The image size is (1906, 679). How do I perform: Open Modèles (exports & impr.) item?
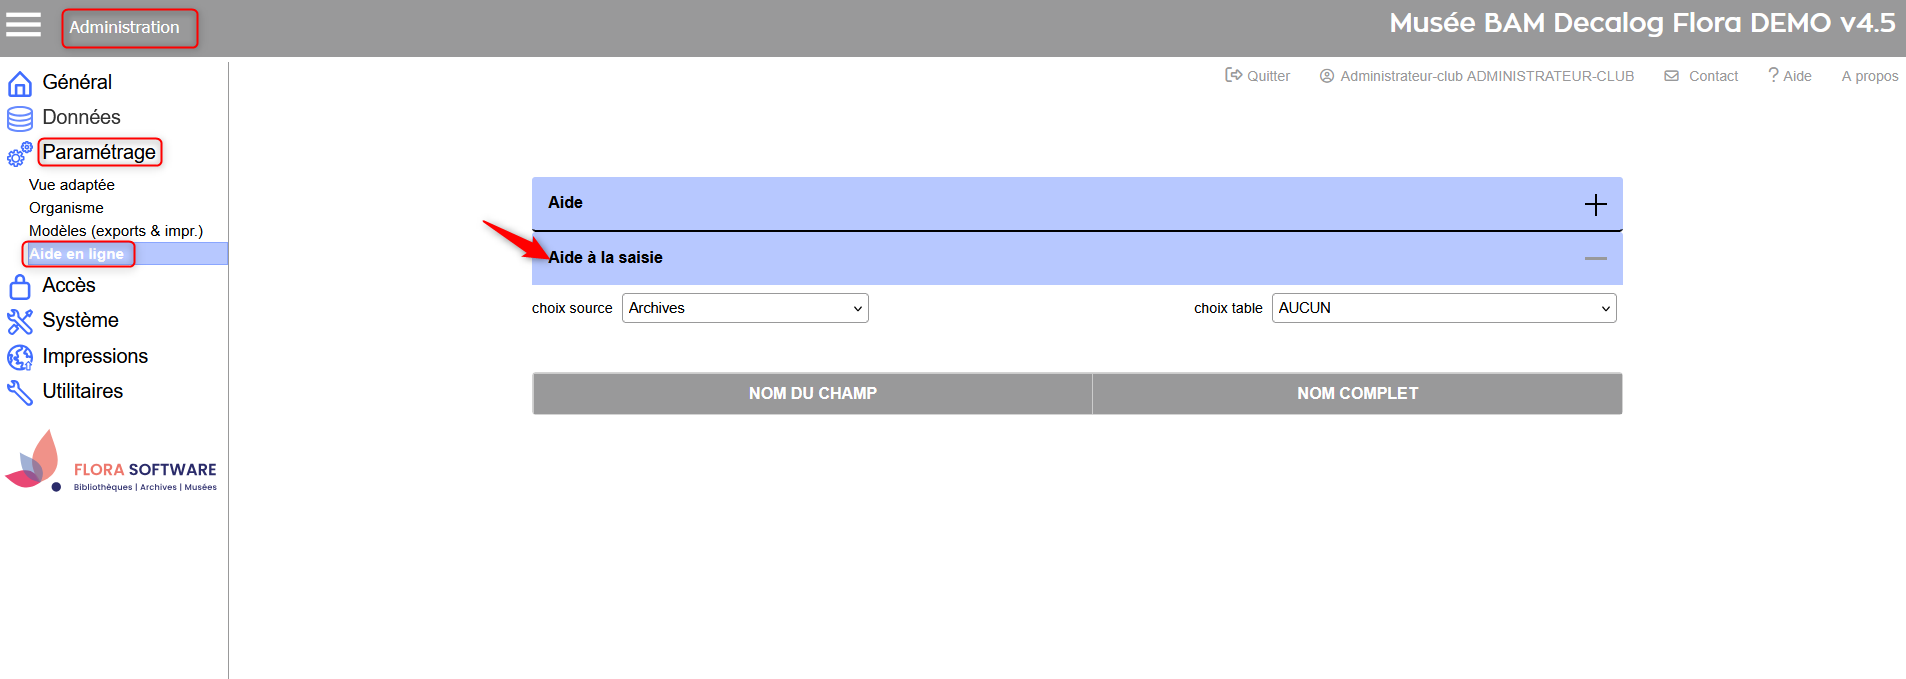coord(116,231)
